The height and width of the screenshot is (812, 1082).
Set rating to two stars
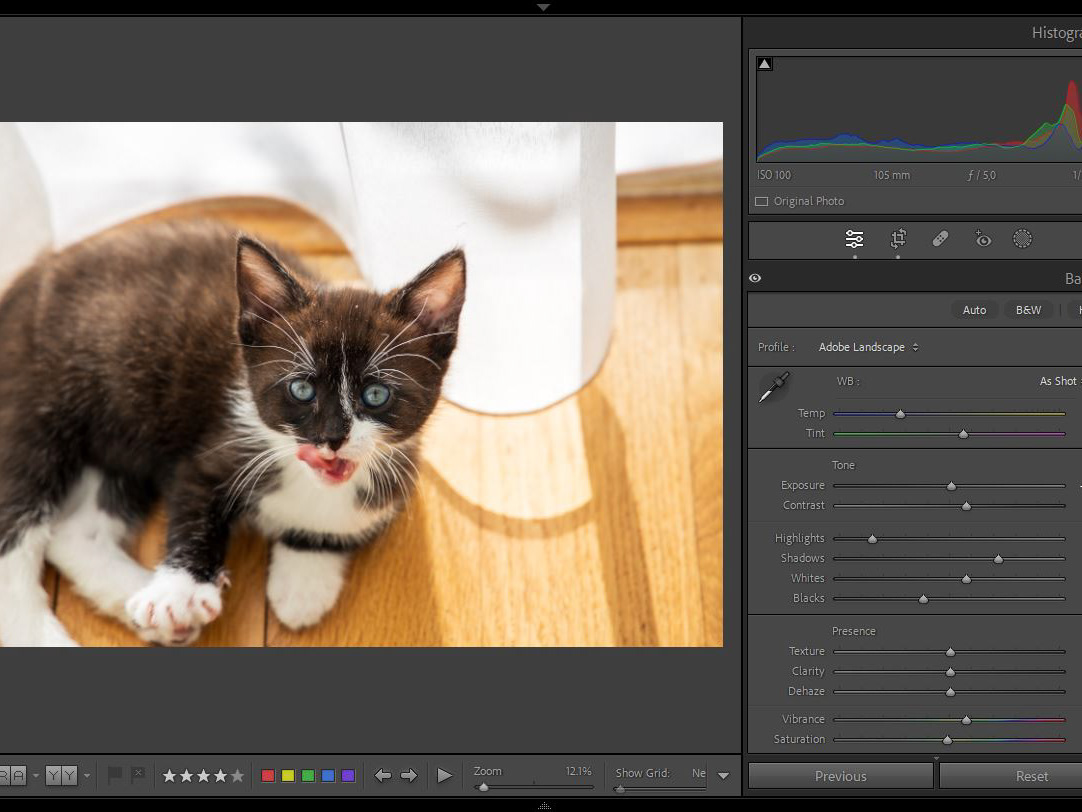click(x=186, y=776)
